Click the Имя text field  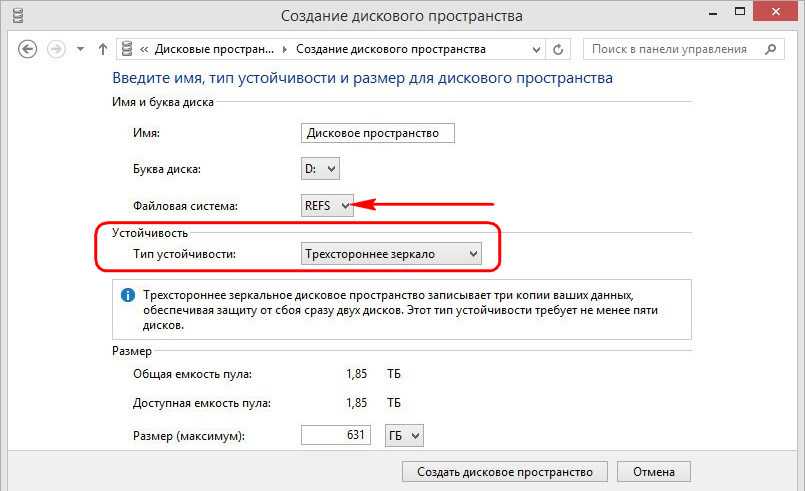[377, 133]
